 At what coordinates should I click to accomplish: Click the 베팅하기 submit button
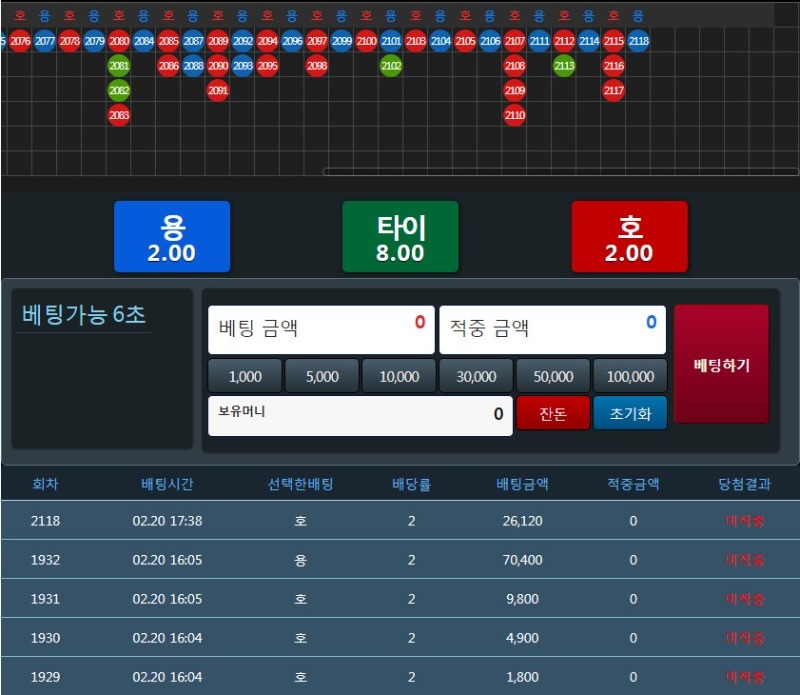[721, 364]
